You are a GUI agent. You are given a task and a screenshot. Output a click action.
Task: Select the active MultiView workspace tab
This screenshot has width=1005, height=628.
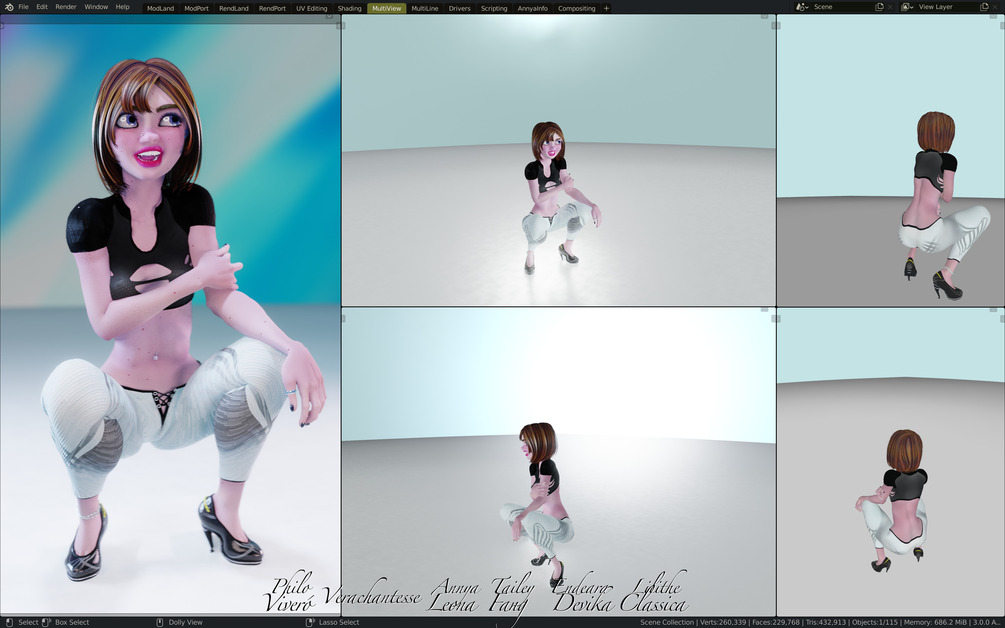386,8
